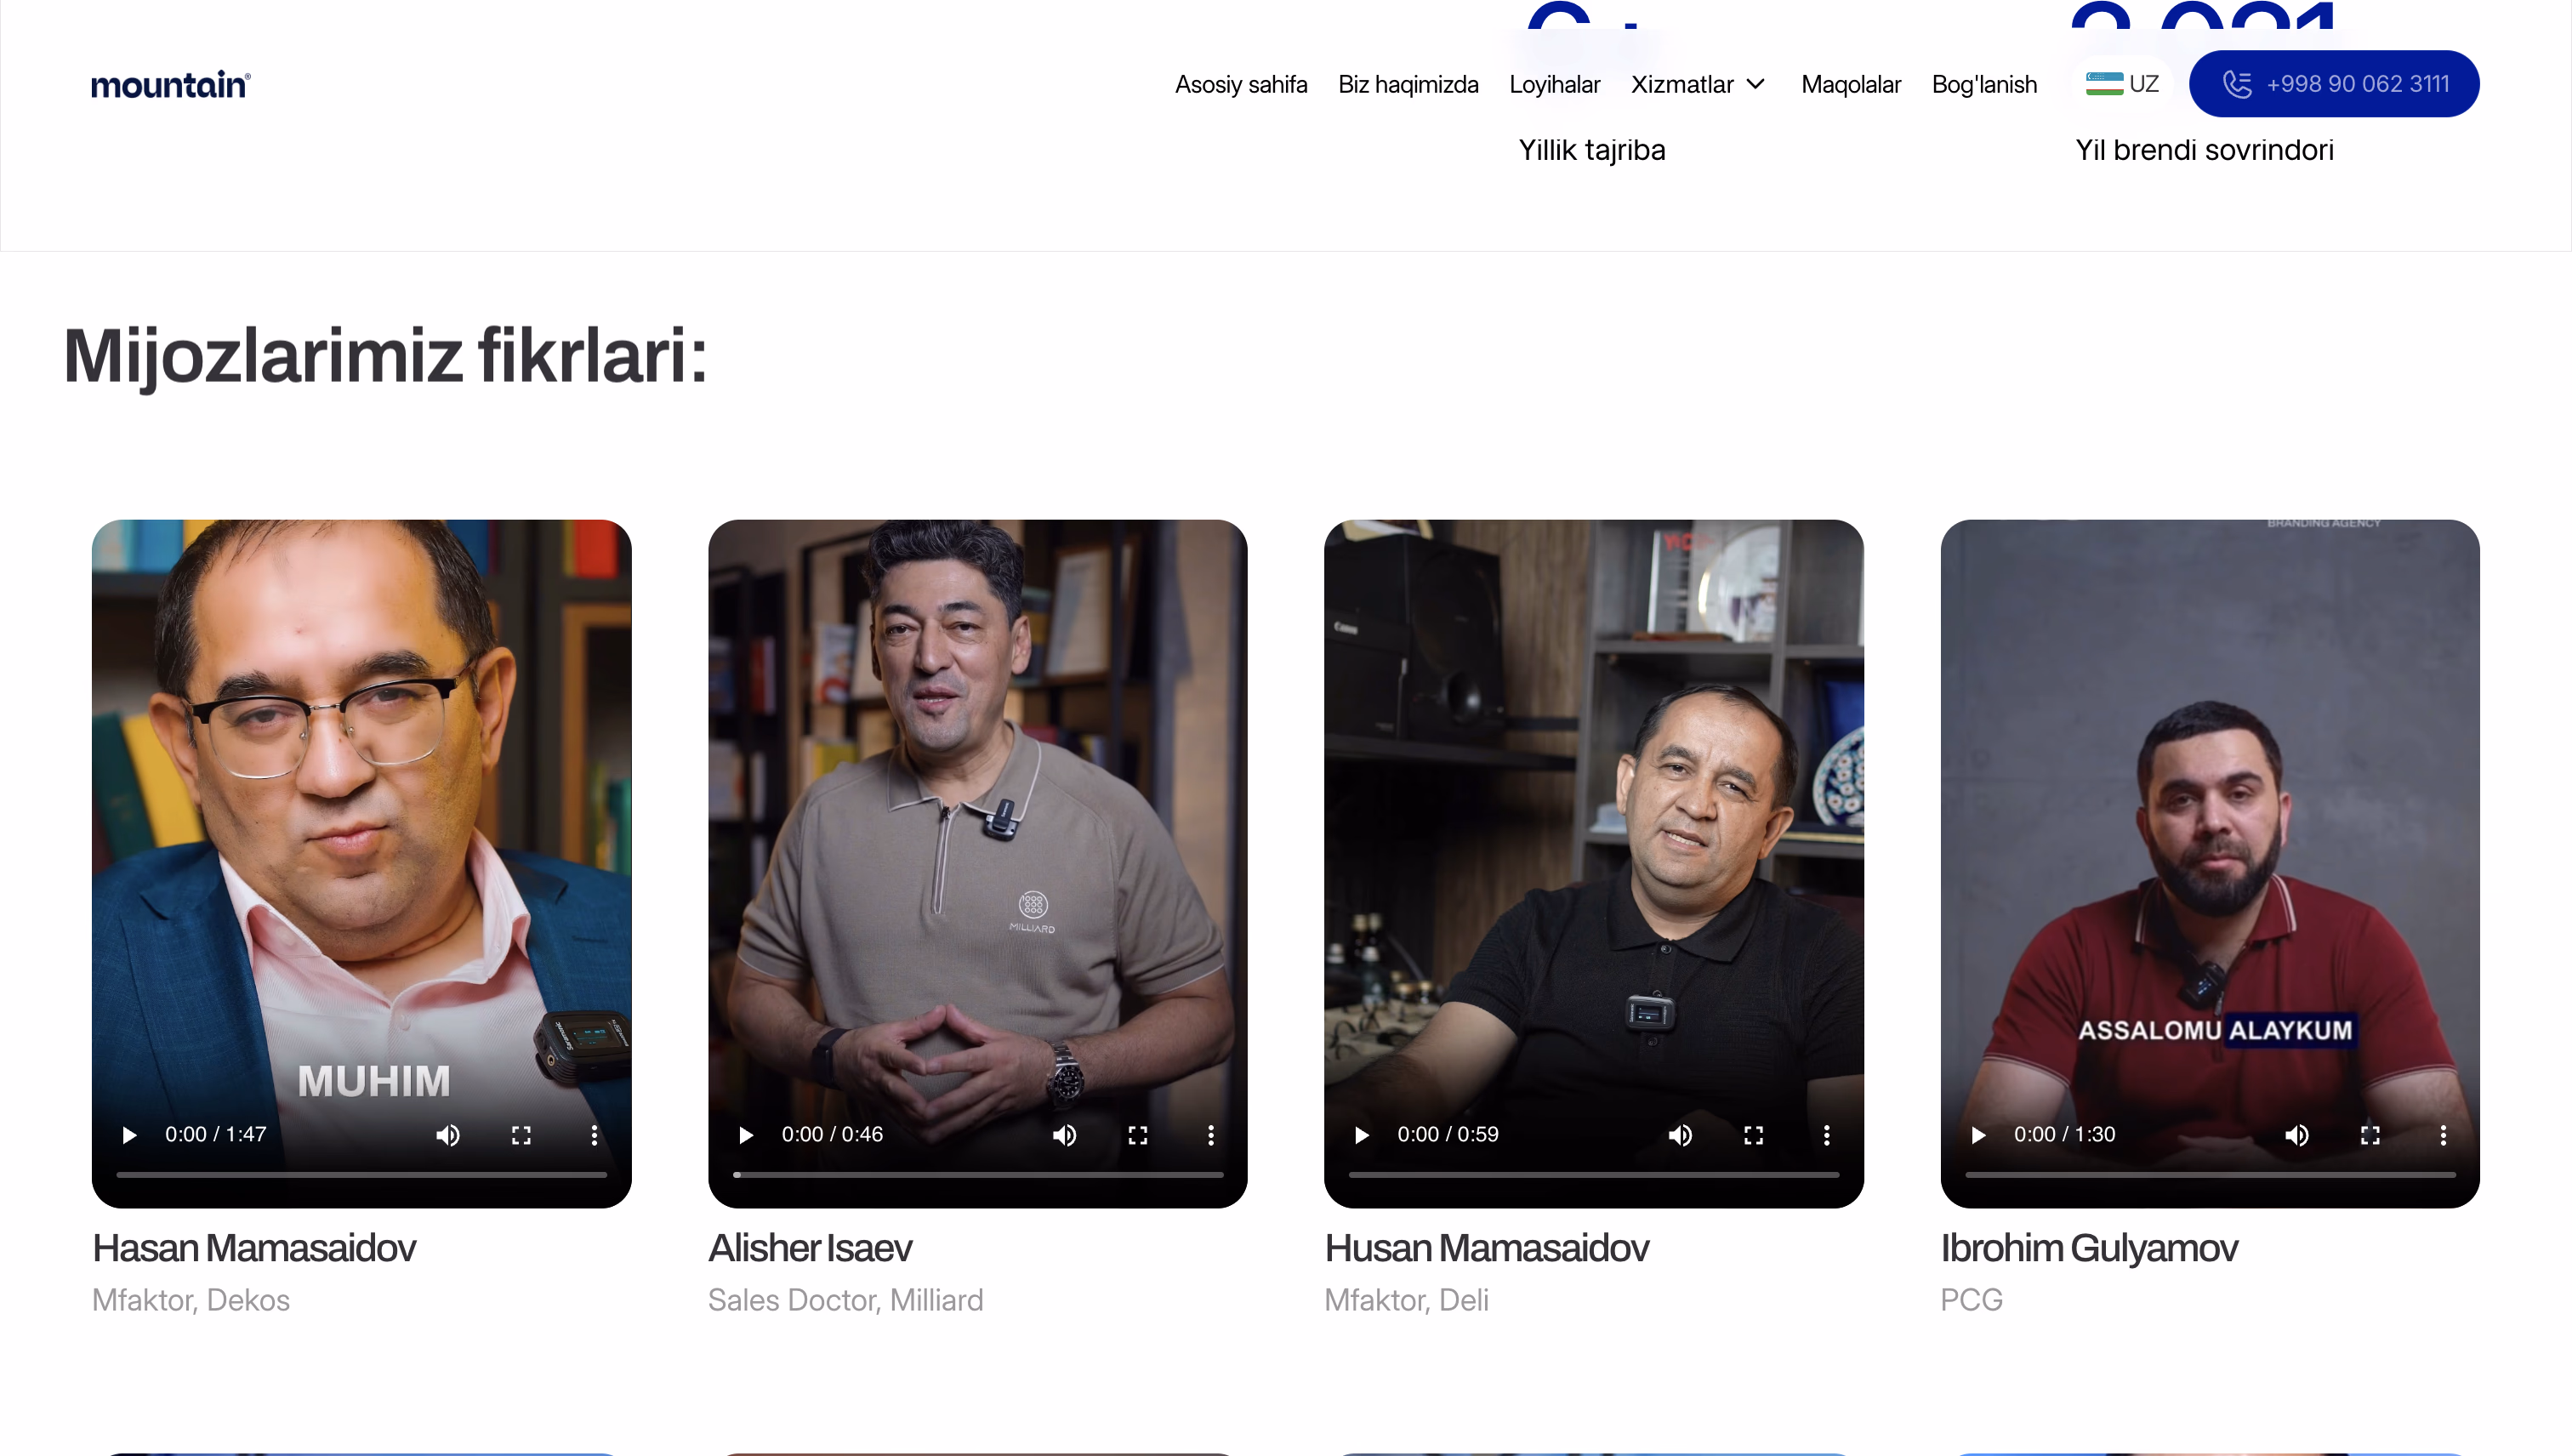Play the Husan Mamasaidov video

tap(1361, 1135)
